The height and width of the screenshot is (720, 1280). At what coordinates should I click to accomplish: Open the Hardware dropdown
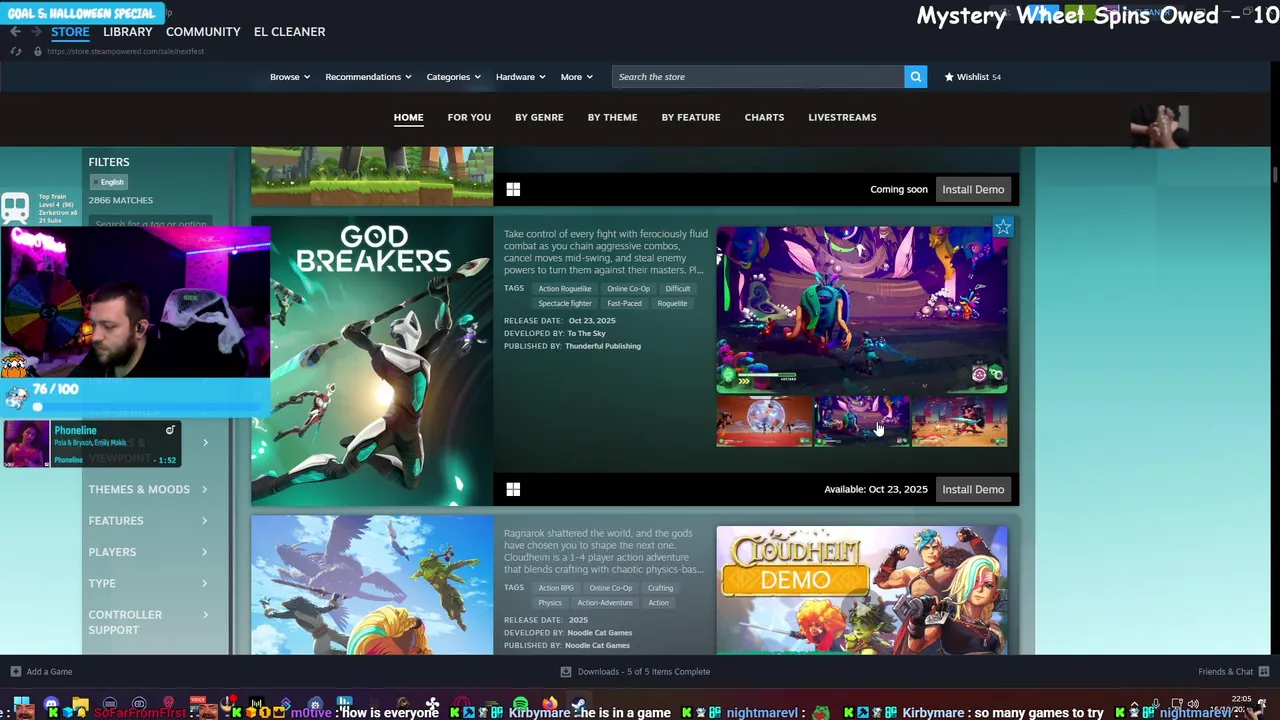521,77
